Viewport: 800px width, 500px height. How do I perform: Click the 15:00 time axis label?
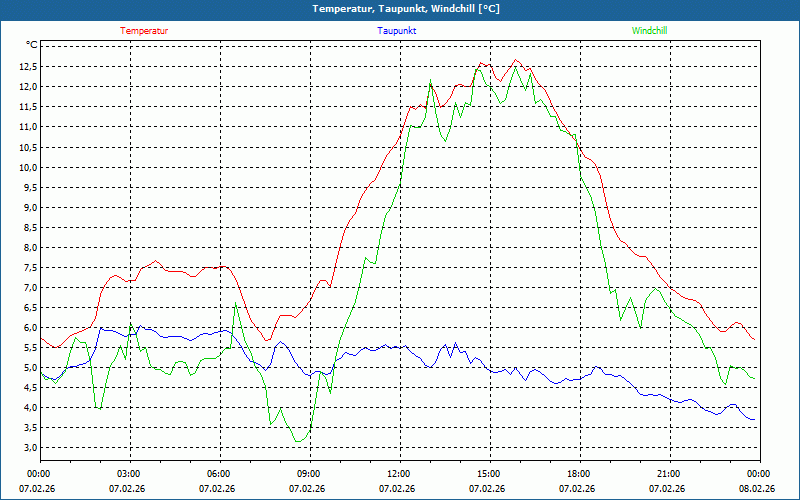point(489,474)
